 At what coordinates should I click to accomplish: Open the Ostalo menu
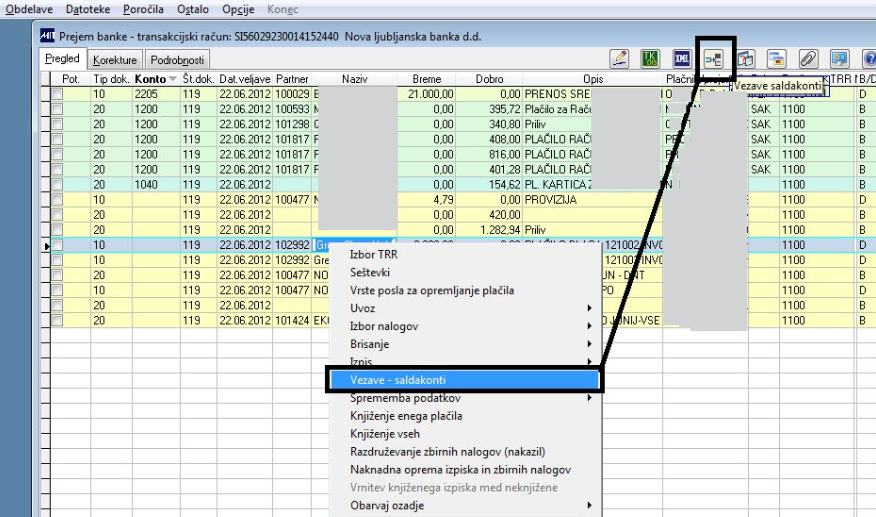[x=193, y=10]
